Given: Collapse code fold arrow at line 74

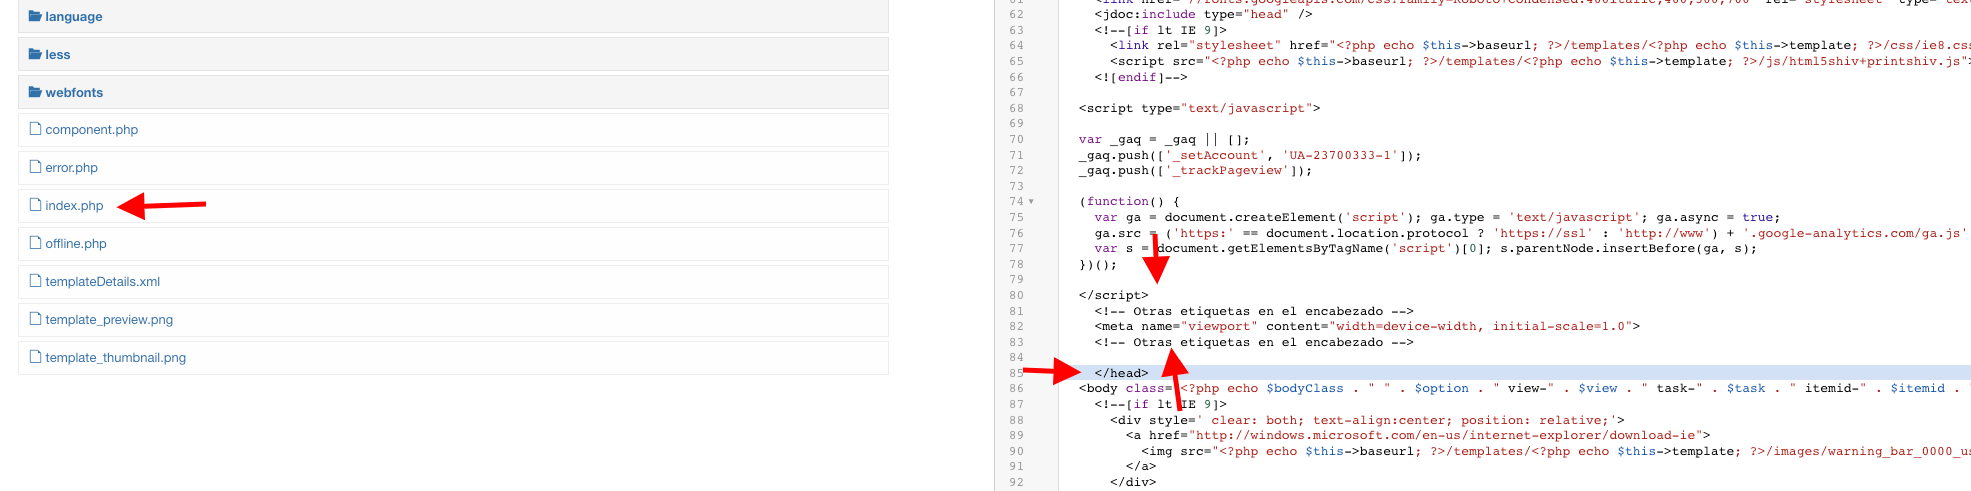Looking at the screenshot, I should [x=1031, y=202].
